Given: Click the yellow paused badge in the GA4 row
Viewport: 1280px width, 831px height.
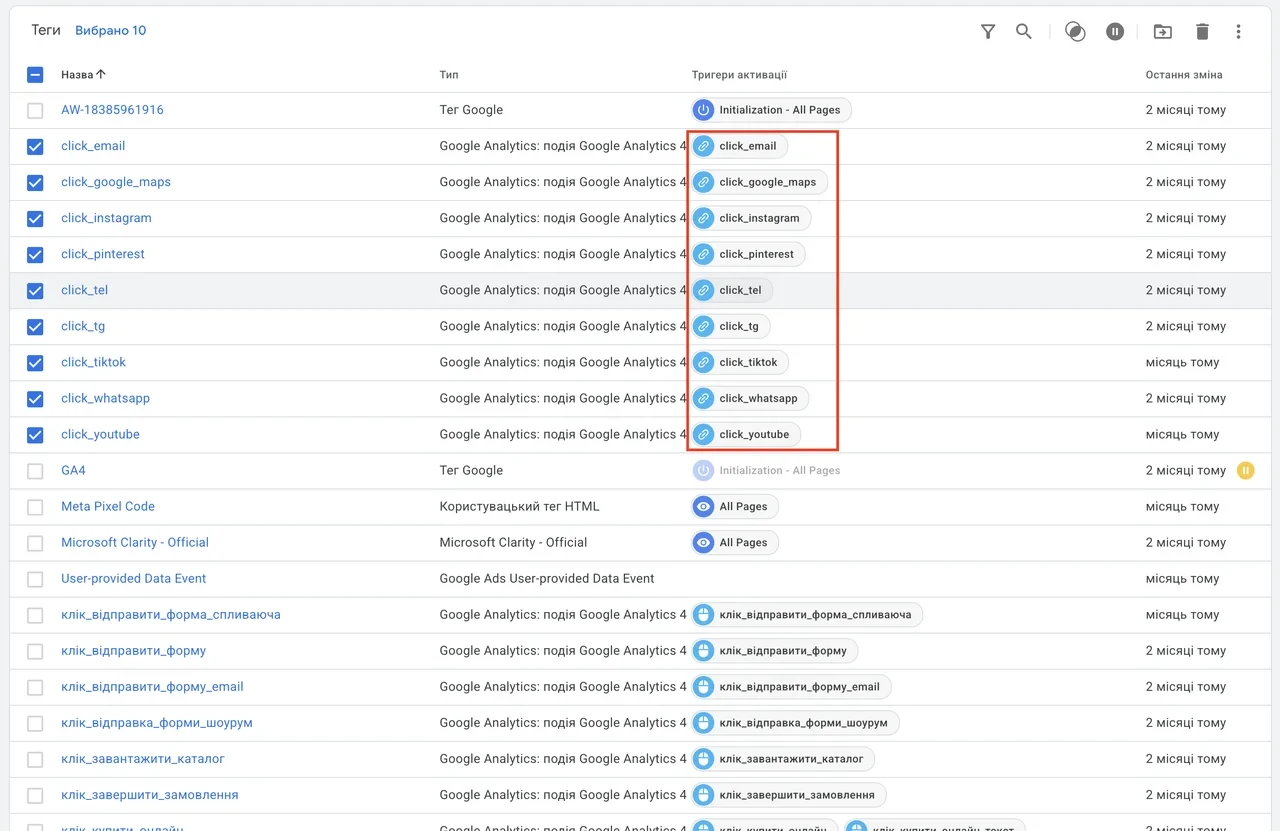Looking at the screenshot, I should 1245,470.
